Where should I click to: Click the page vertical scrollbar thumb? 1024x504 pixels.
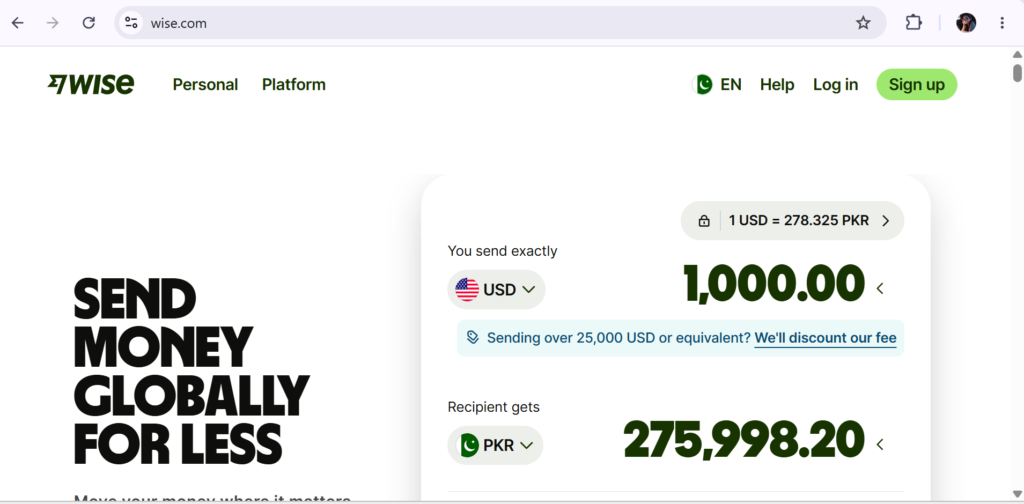tap(1017, 72)
